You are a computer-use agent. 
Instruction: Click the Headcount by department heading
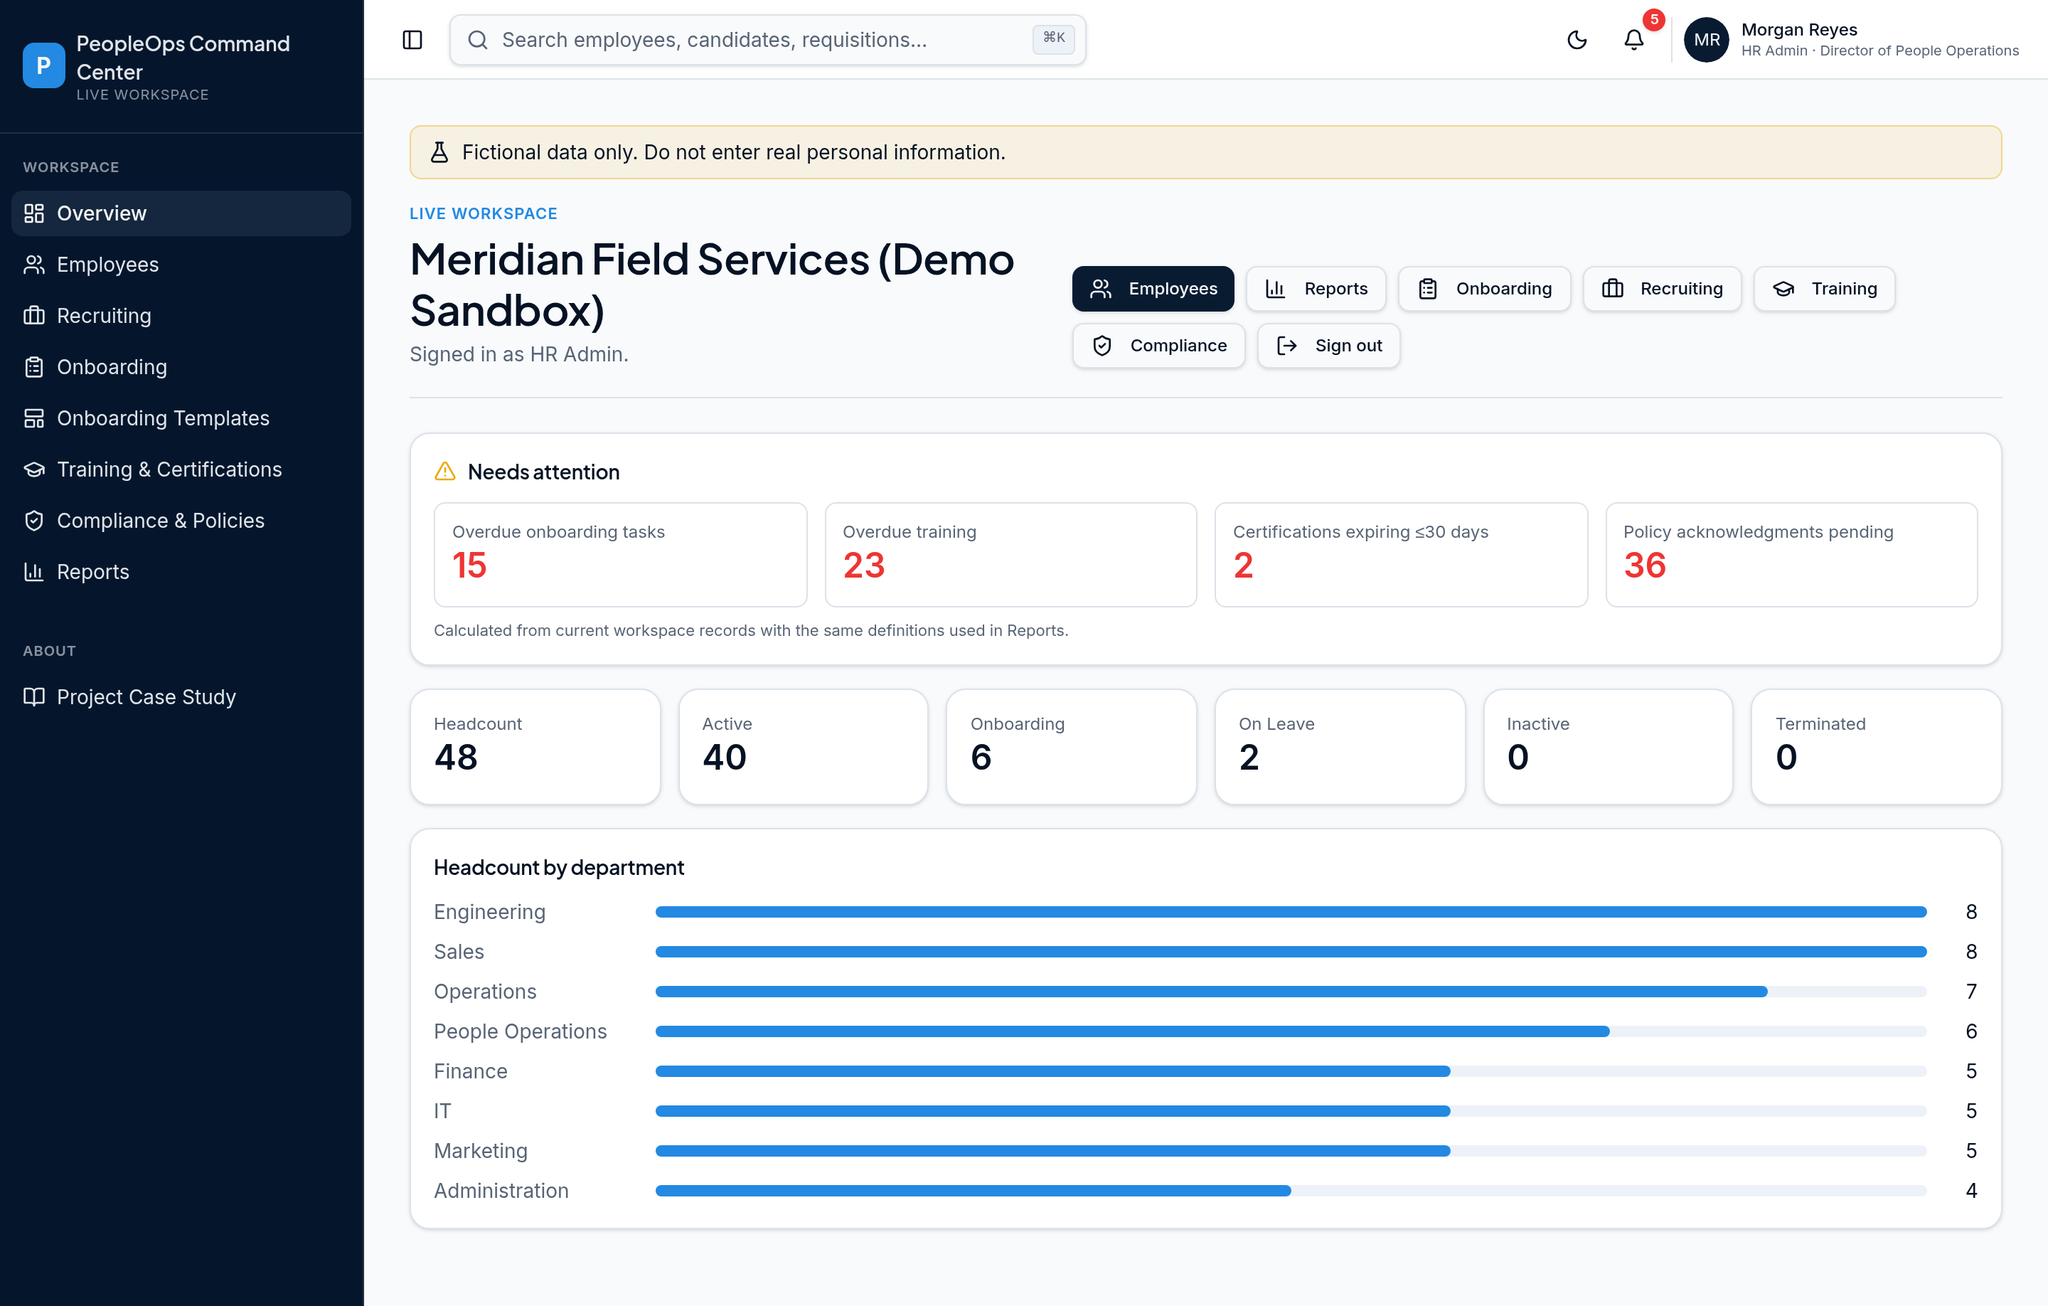(x=559, y=868)
